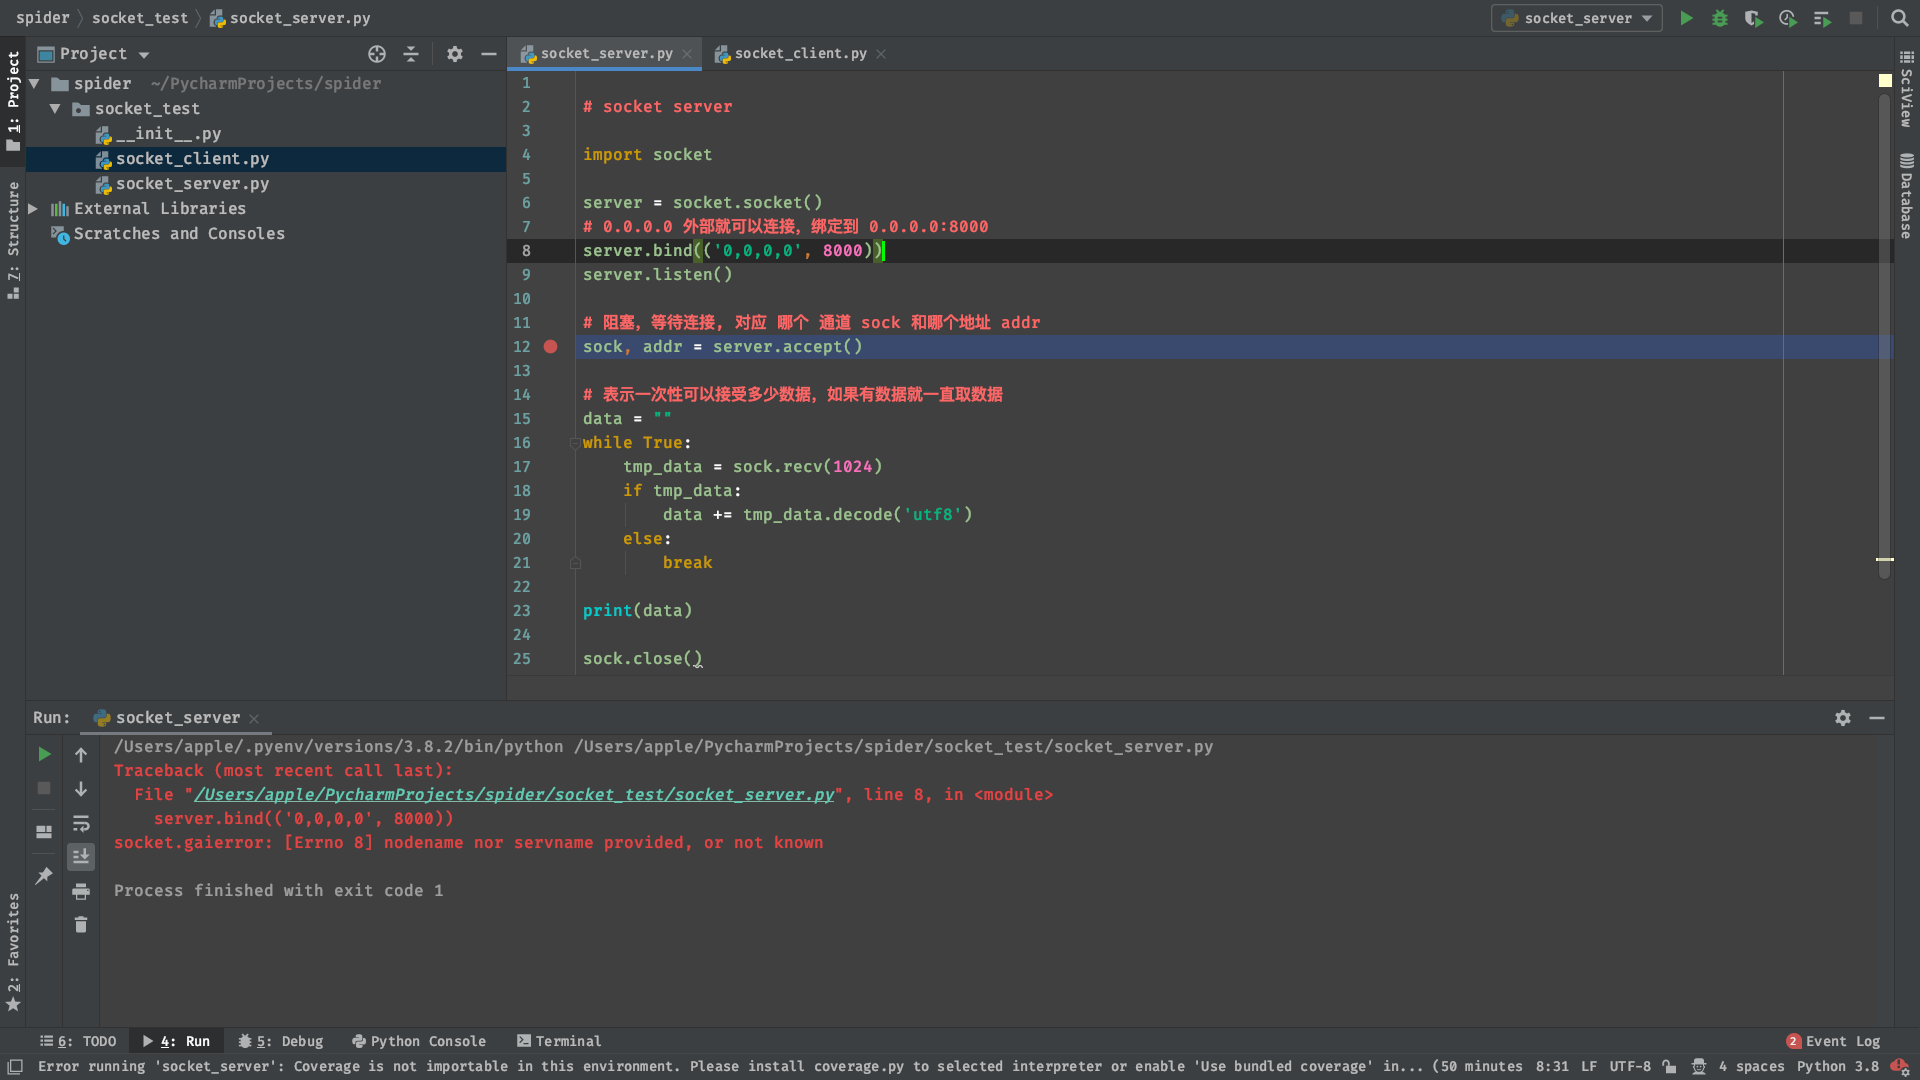1920x1080 pixels.
Task: Toggle soft-wrap in Run console
Action: (x=81, y=823)
